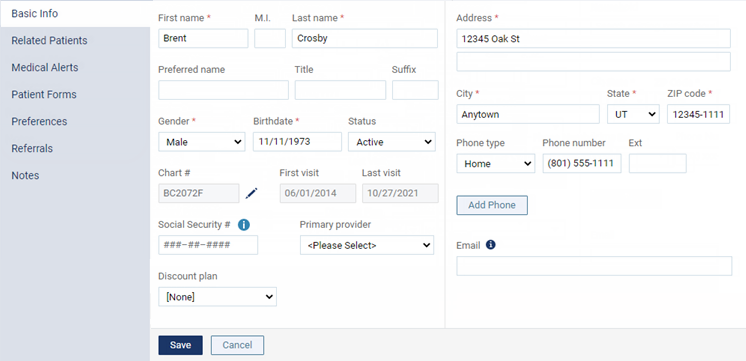This screenshot has width=746, height=361.
Task: Click the Preferred name text field
Action: 223,90
